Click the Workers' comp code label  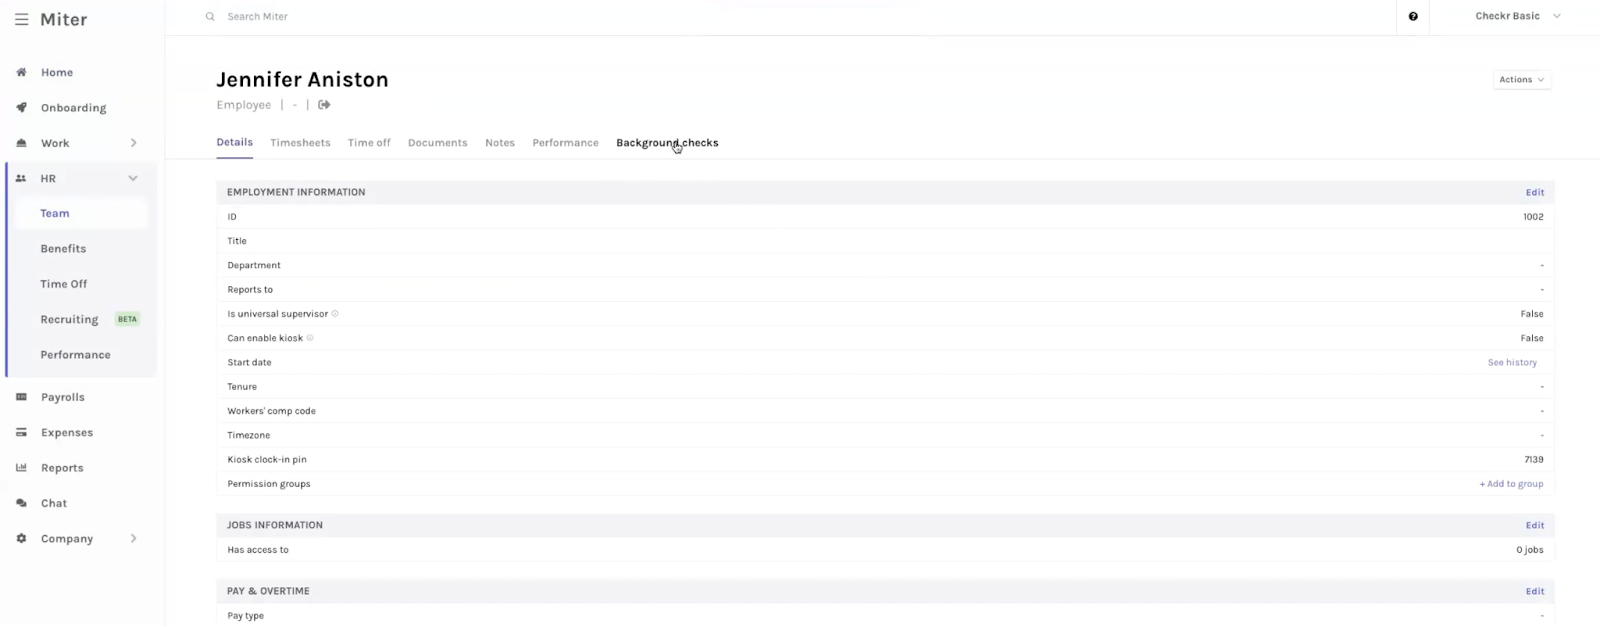(x=271, y=411)
